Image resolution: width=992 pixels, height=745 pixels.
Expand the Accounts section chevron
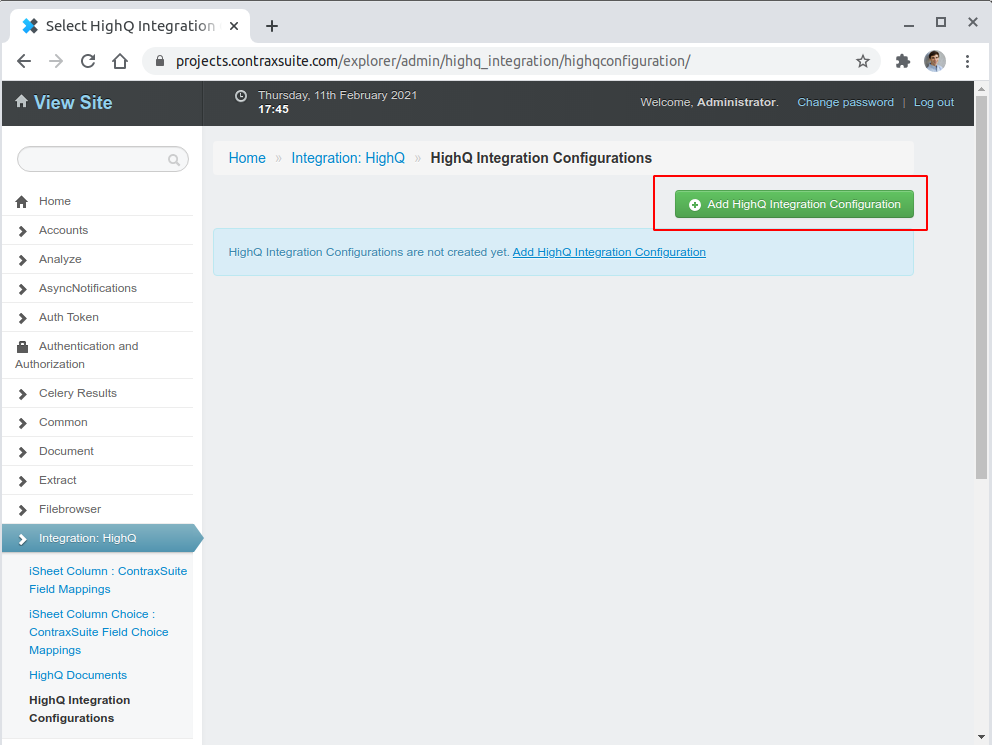point(23,231)
